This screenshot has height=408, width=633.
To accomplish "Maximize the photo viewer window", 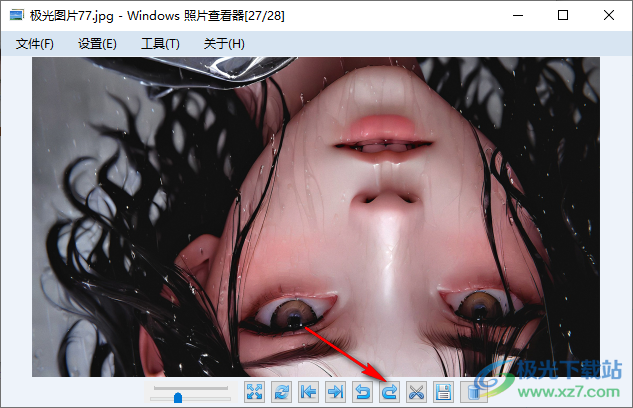I will (563, 16).
